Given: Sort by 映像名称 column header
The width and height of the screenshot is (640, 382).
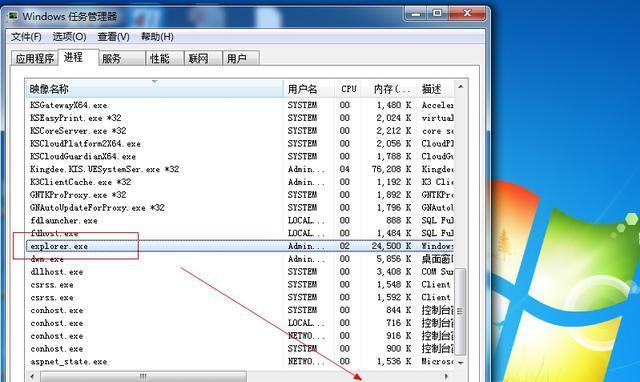Looking at the screenshot, I should click(155, 89).
